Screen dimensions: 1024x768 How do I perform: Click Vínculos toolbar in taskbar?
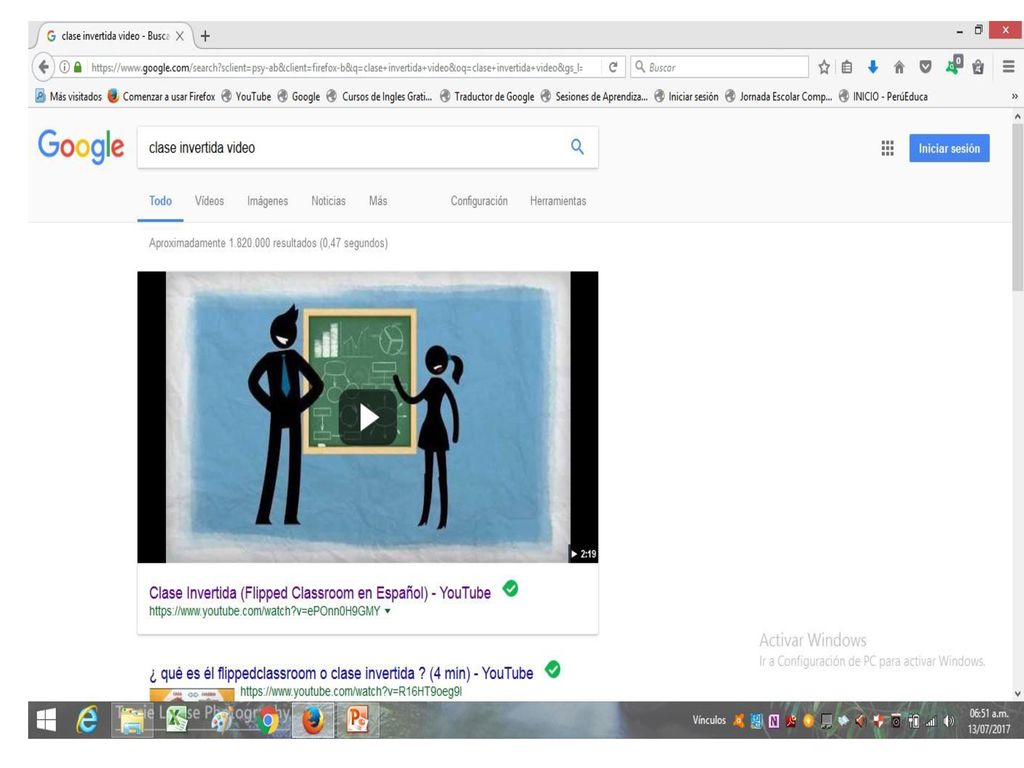pyautogui.click(x=709, y=720)
